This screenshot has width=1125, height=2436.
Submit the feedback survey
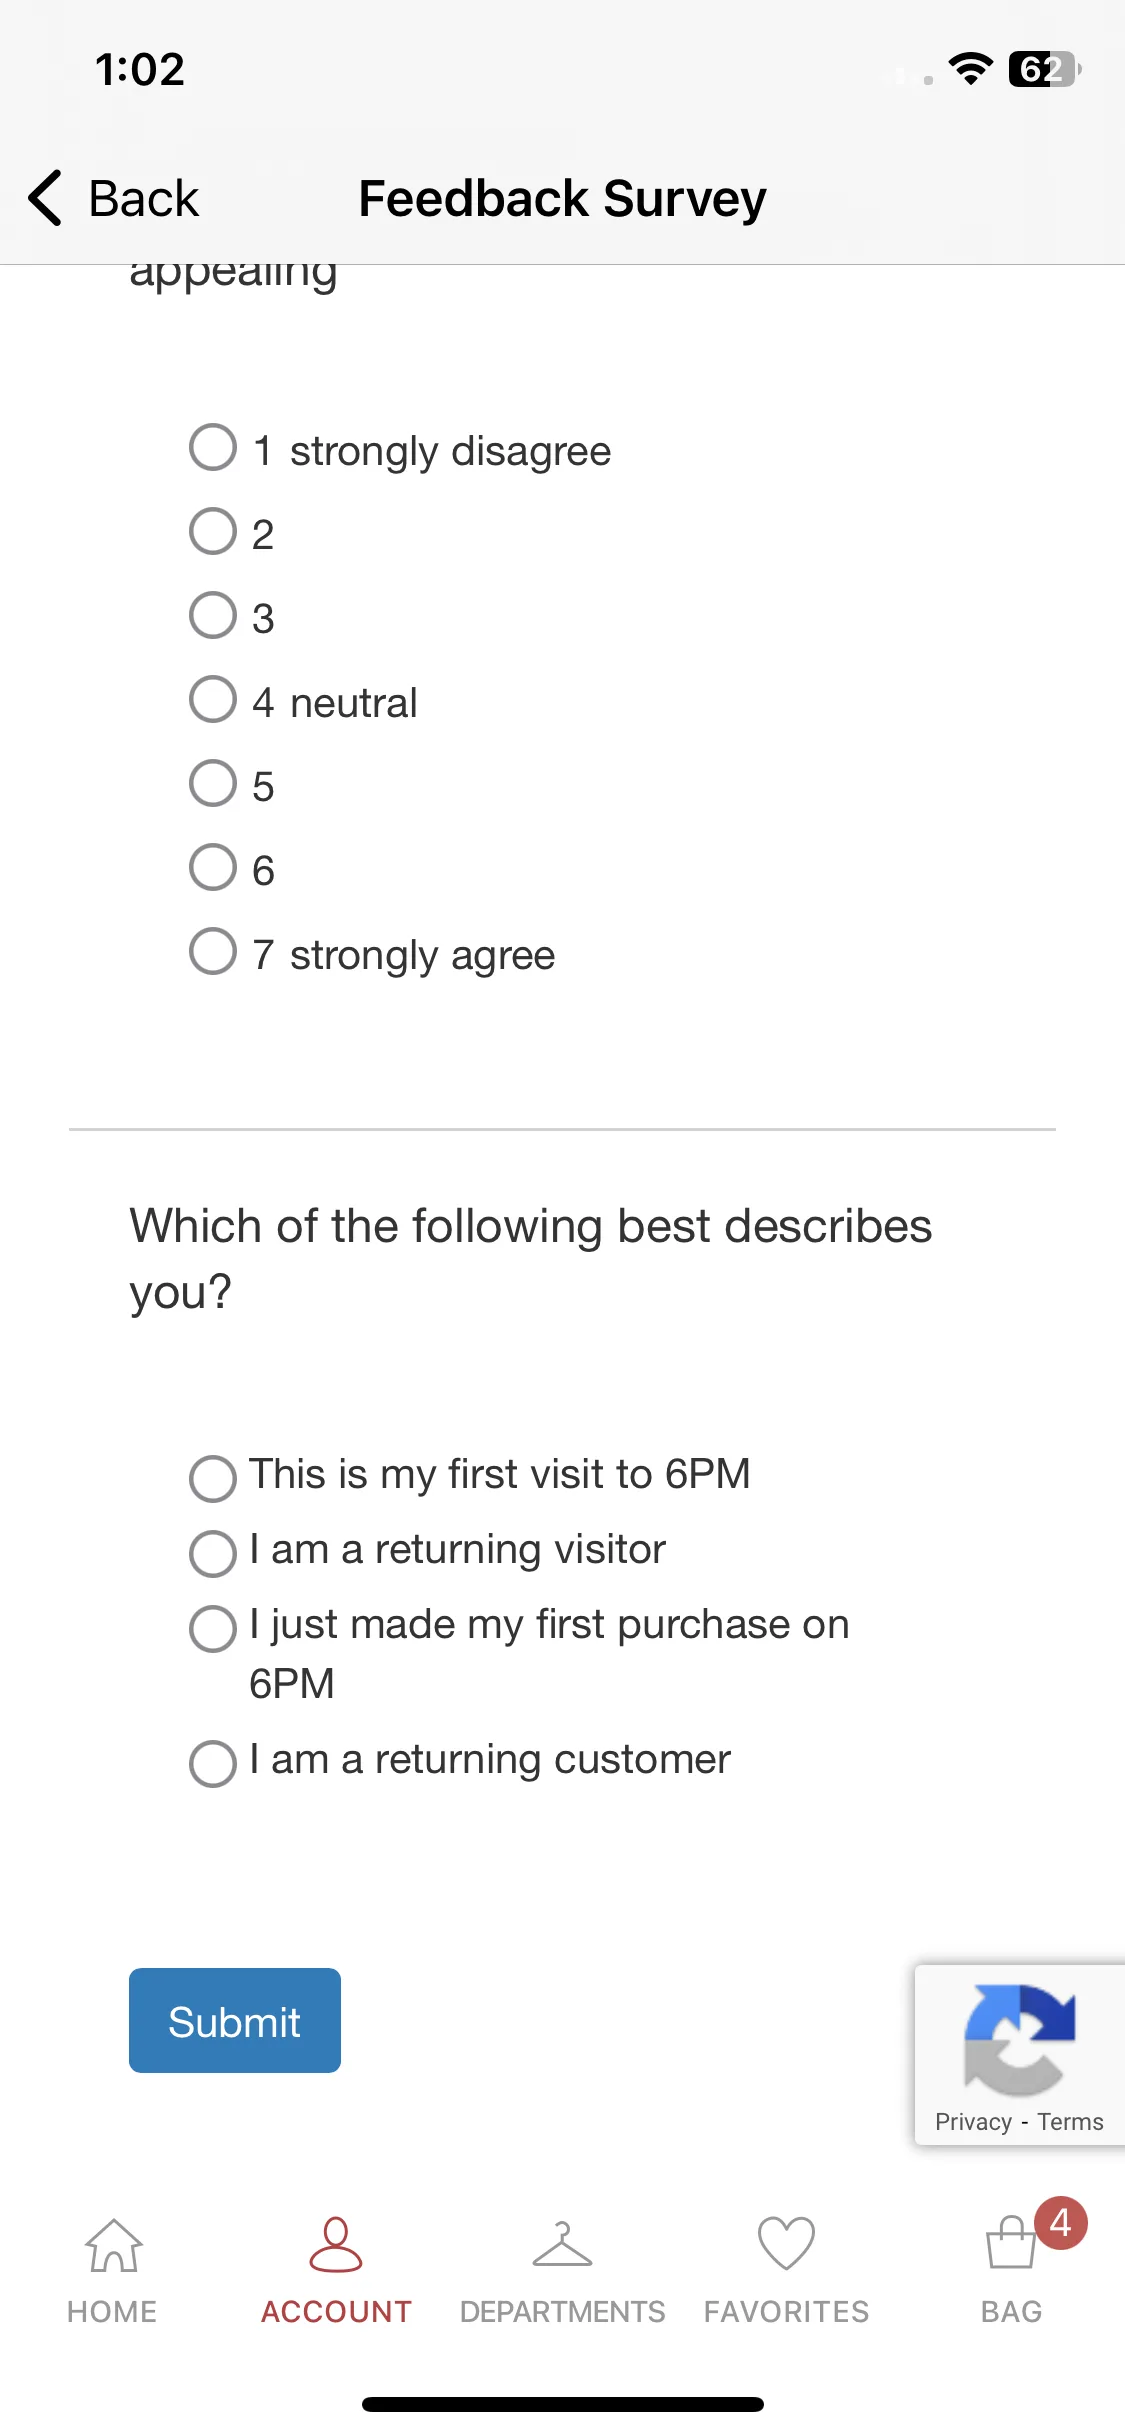[x=235, y=2021]
